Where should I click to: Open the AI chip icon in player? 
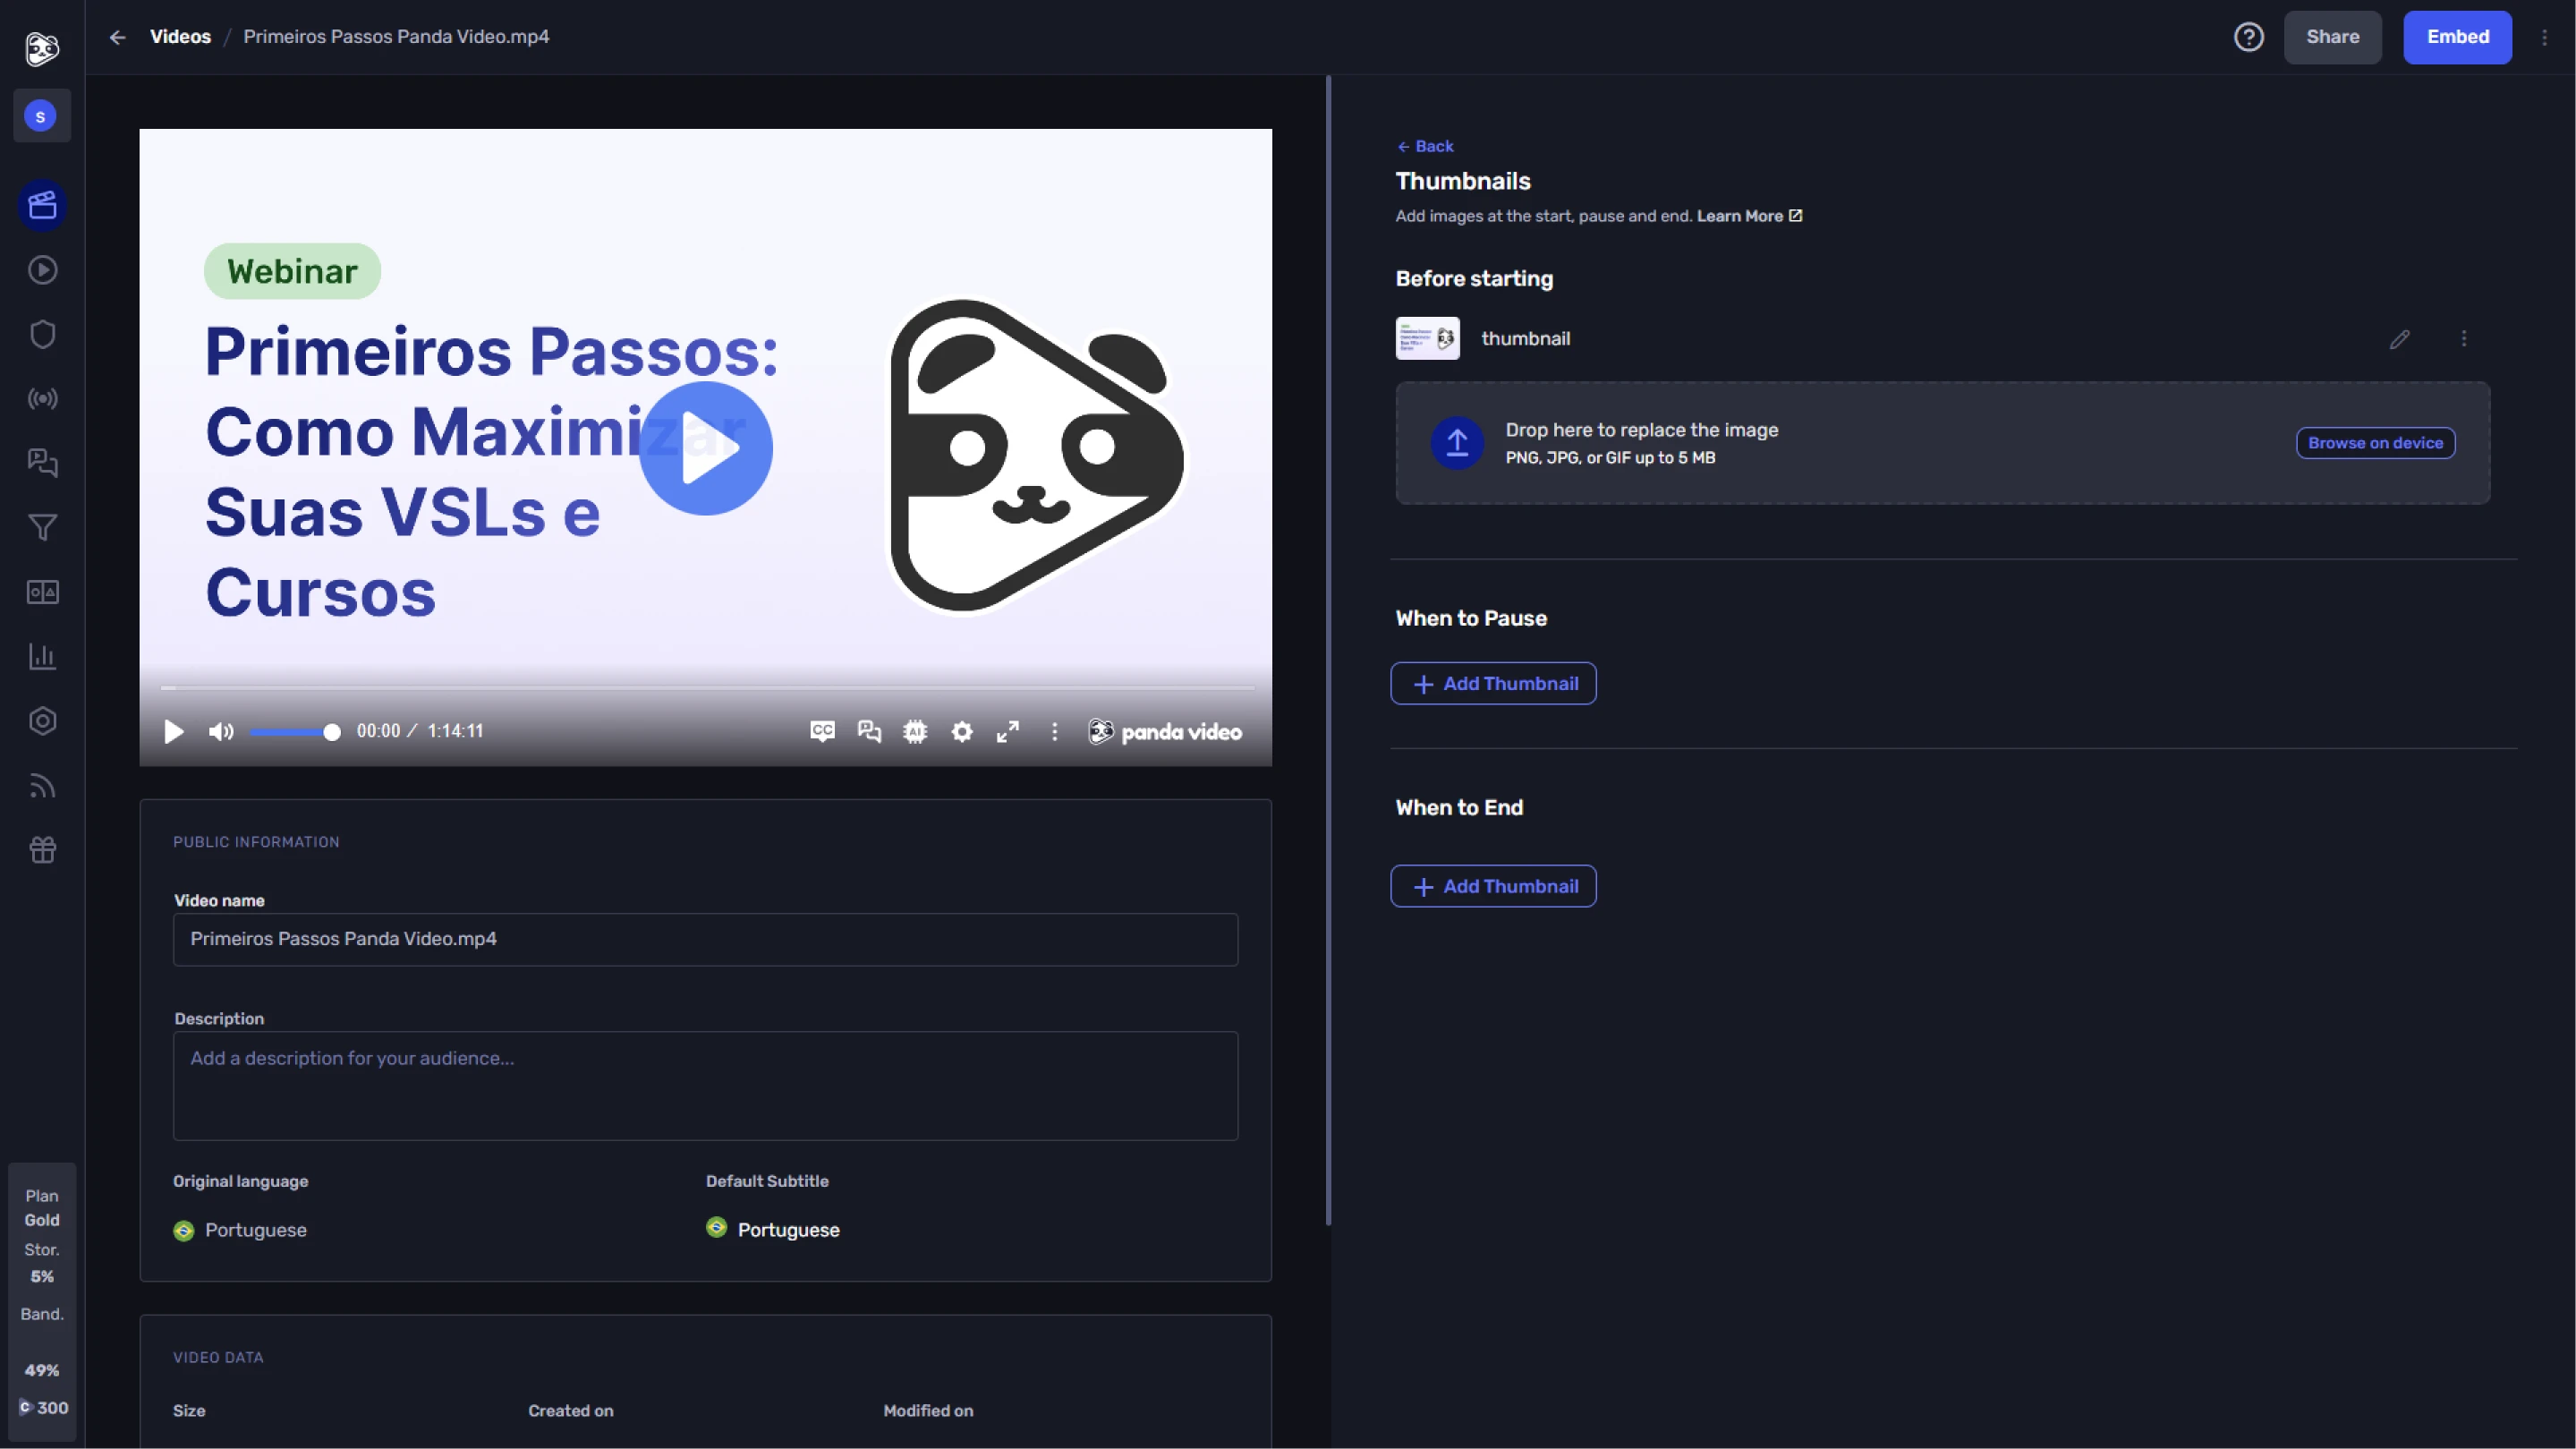click(x=914, y=732)
